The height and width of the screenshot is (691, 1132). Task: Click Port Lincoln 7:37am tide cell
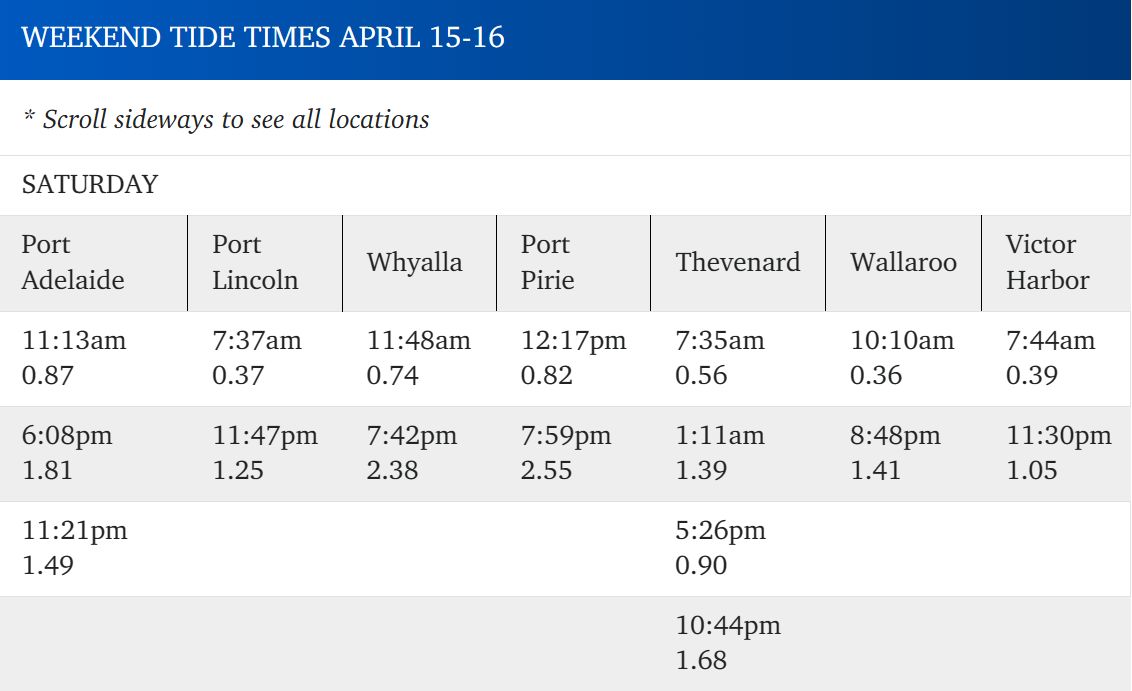tap(256, 358)
